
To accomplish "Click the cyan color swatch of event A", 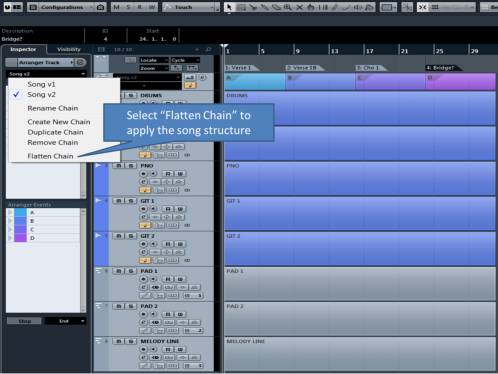I will [x=20, y=212].
